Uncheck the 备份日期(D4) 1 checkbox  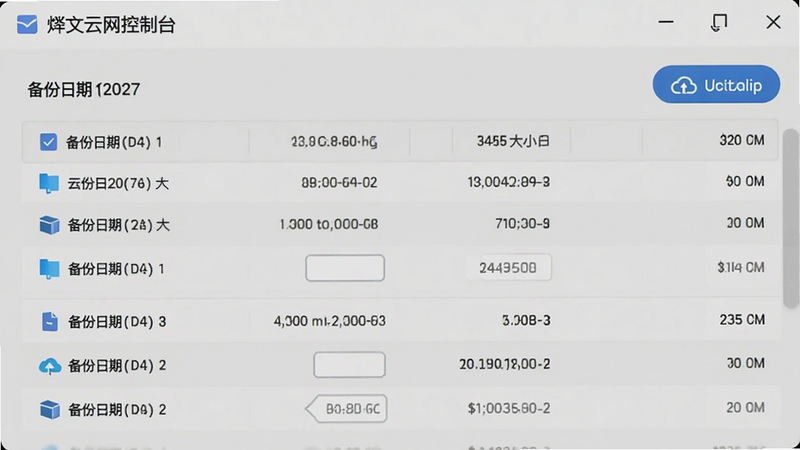48,142
